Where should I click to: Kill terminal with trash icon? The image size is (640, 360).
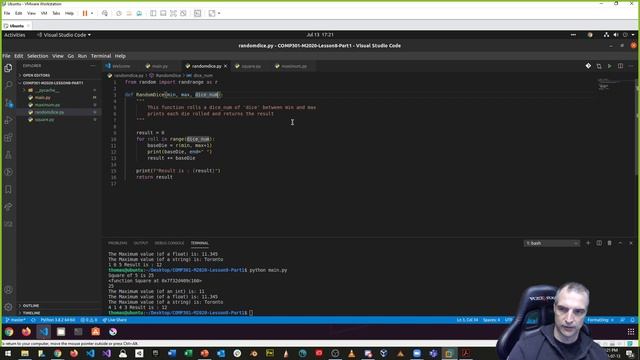[x=609, y=243]
